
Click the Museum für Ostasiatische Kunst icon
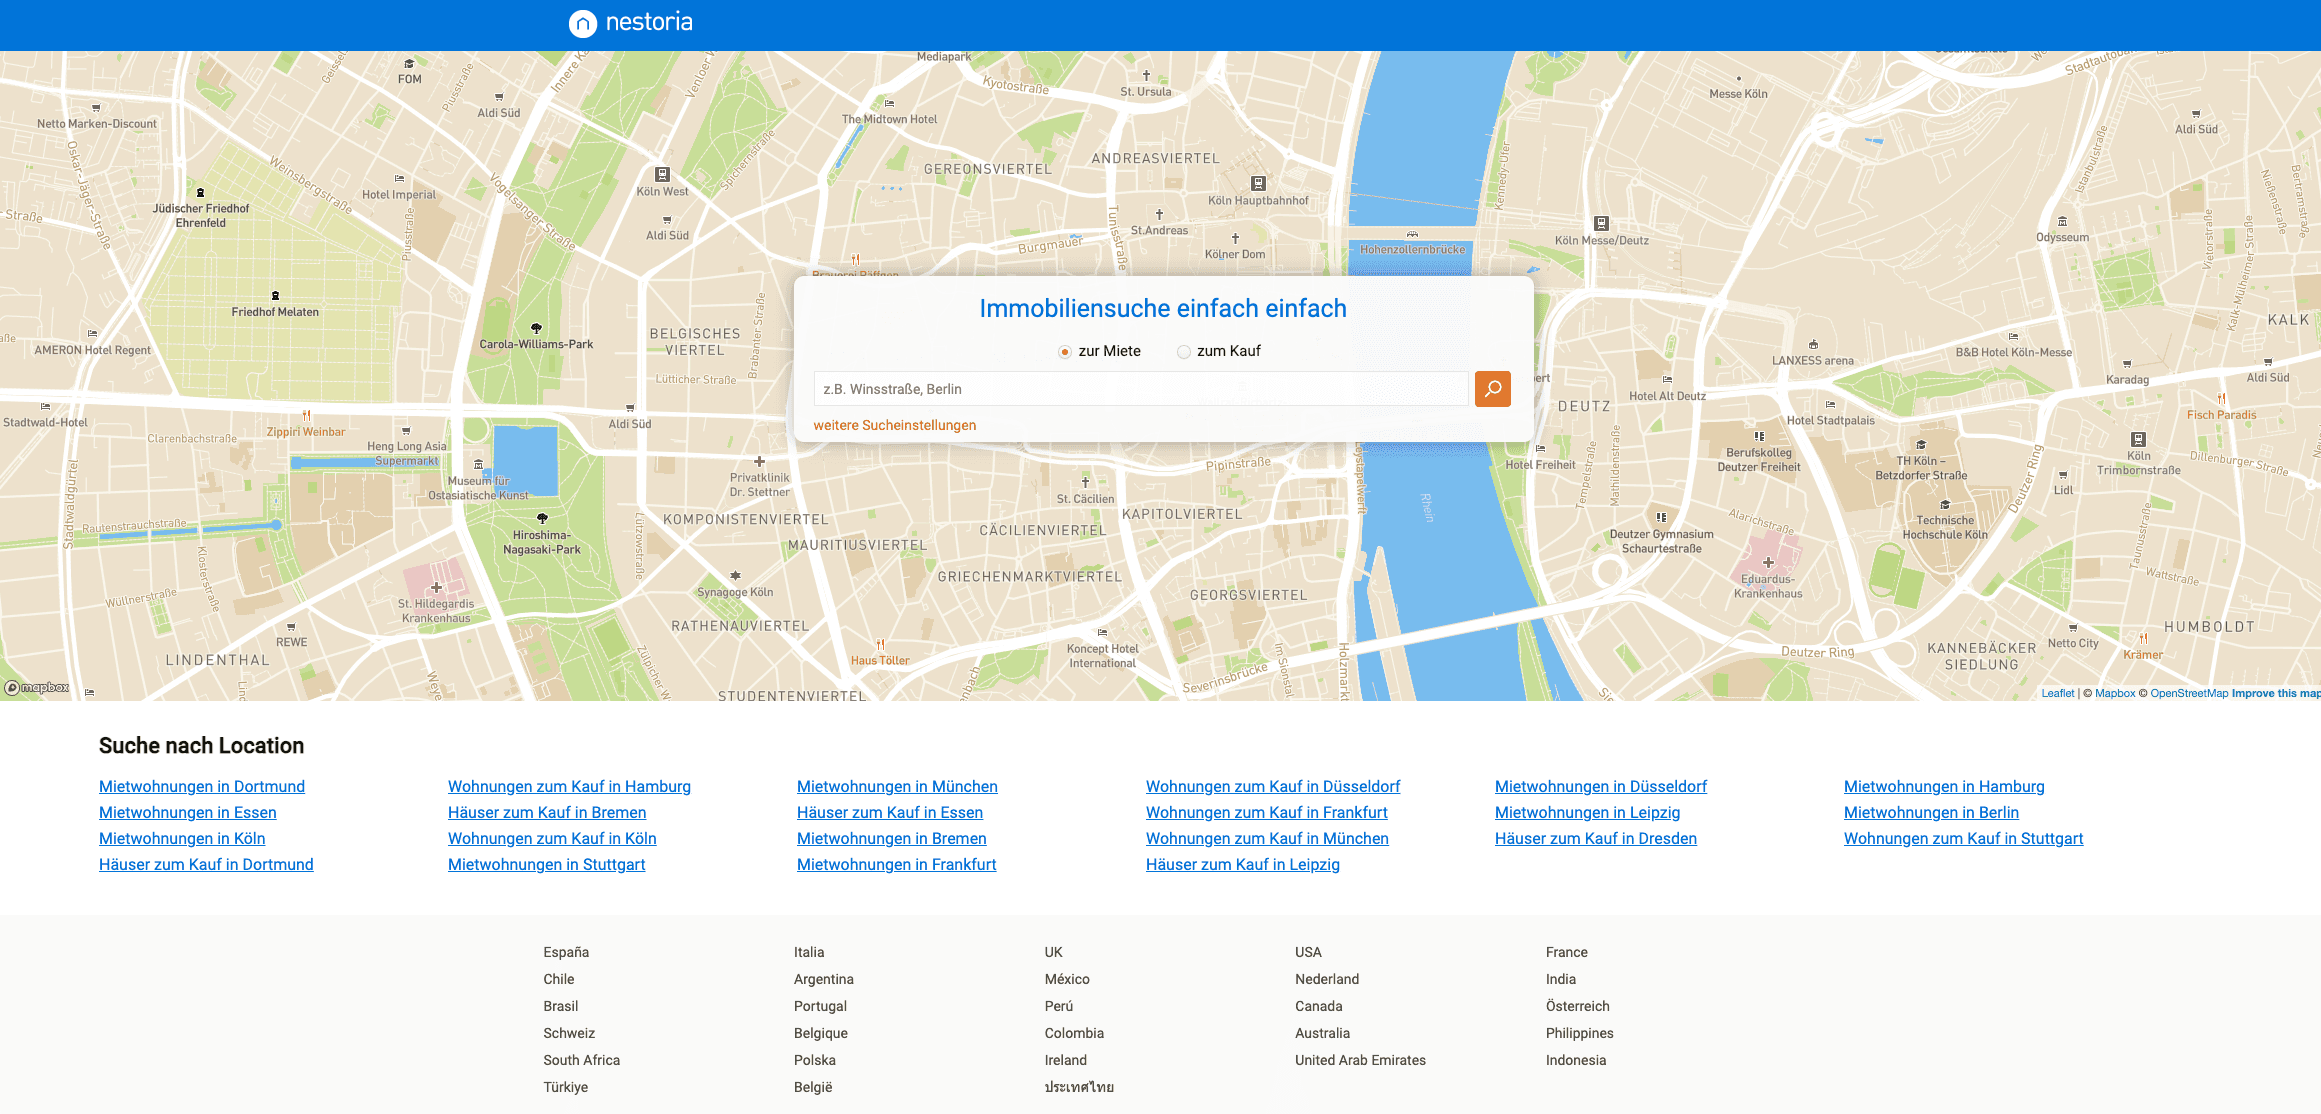(x=478, y=465)
